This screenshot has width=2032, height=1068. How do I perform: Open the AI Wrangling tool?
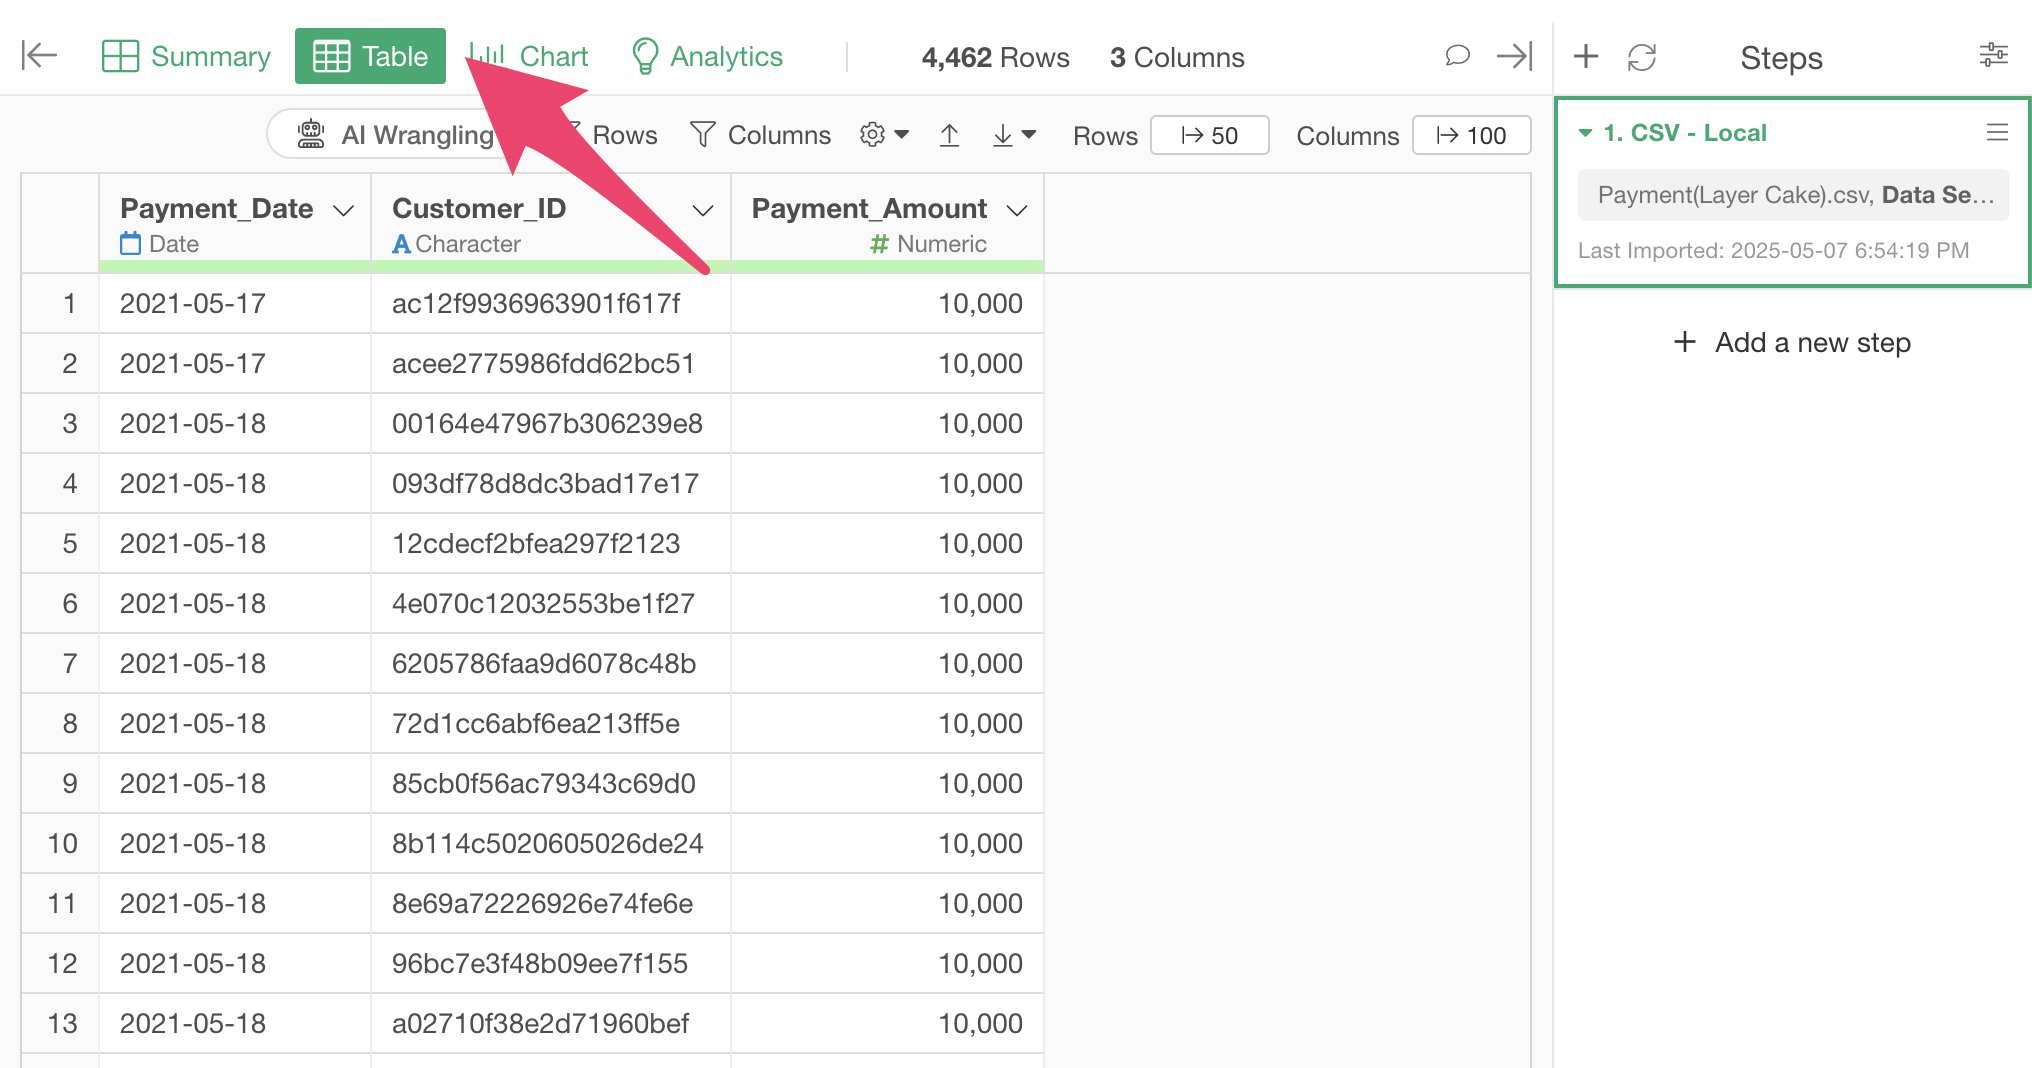point(396,135)
